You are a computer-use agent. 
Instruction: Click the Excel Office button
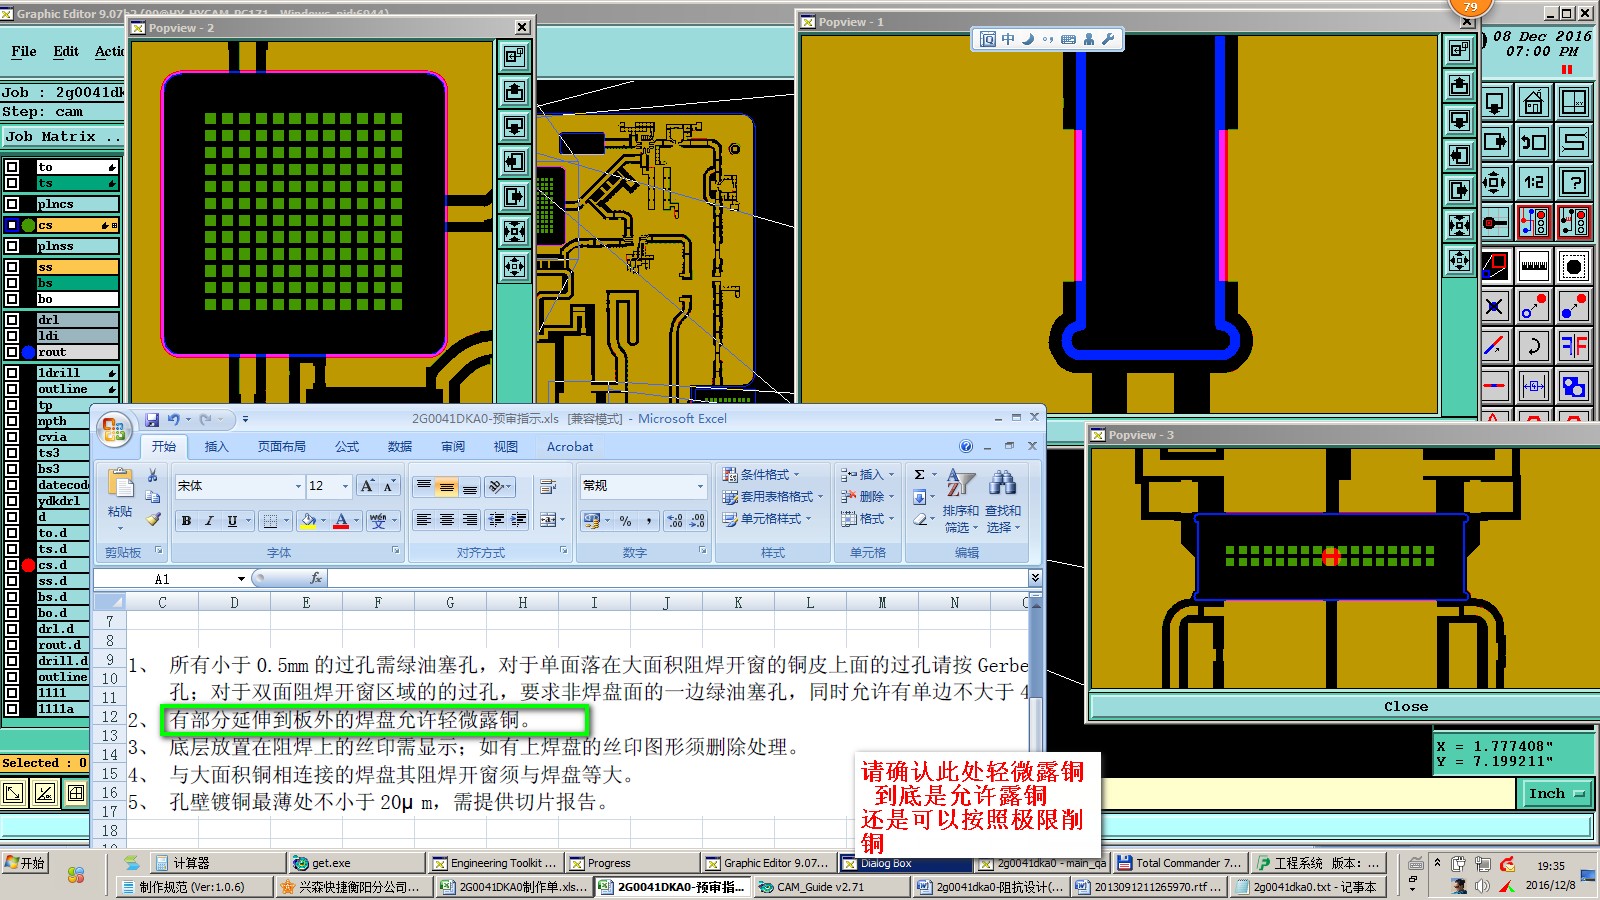[114, 430]
